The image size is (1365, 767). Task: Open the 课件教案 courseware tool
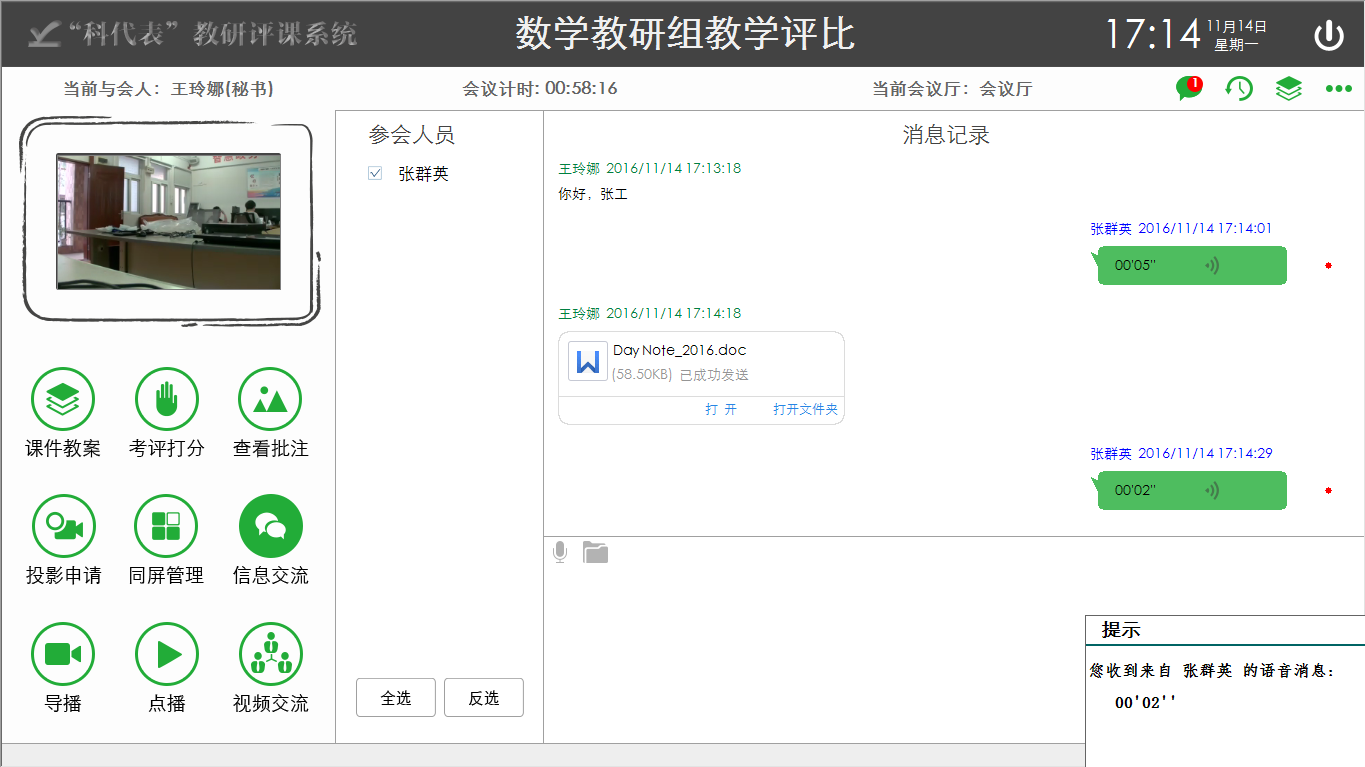pos(63,397)
